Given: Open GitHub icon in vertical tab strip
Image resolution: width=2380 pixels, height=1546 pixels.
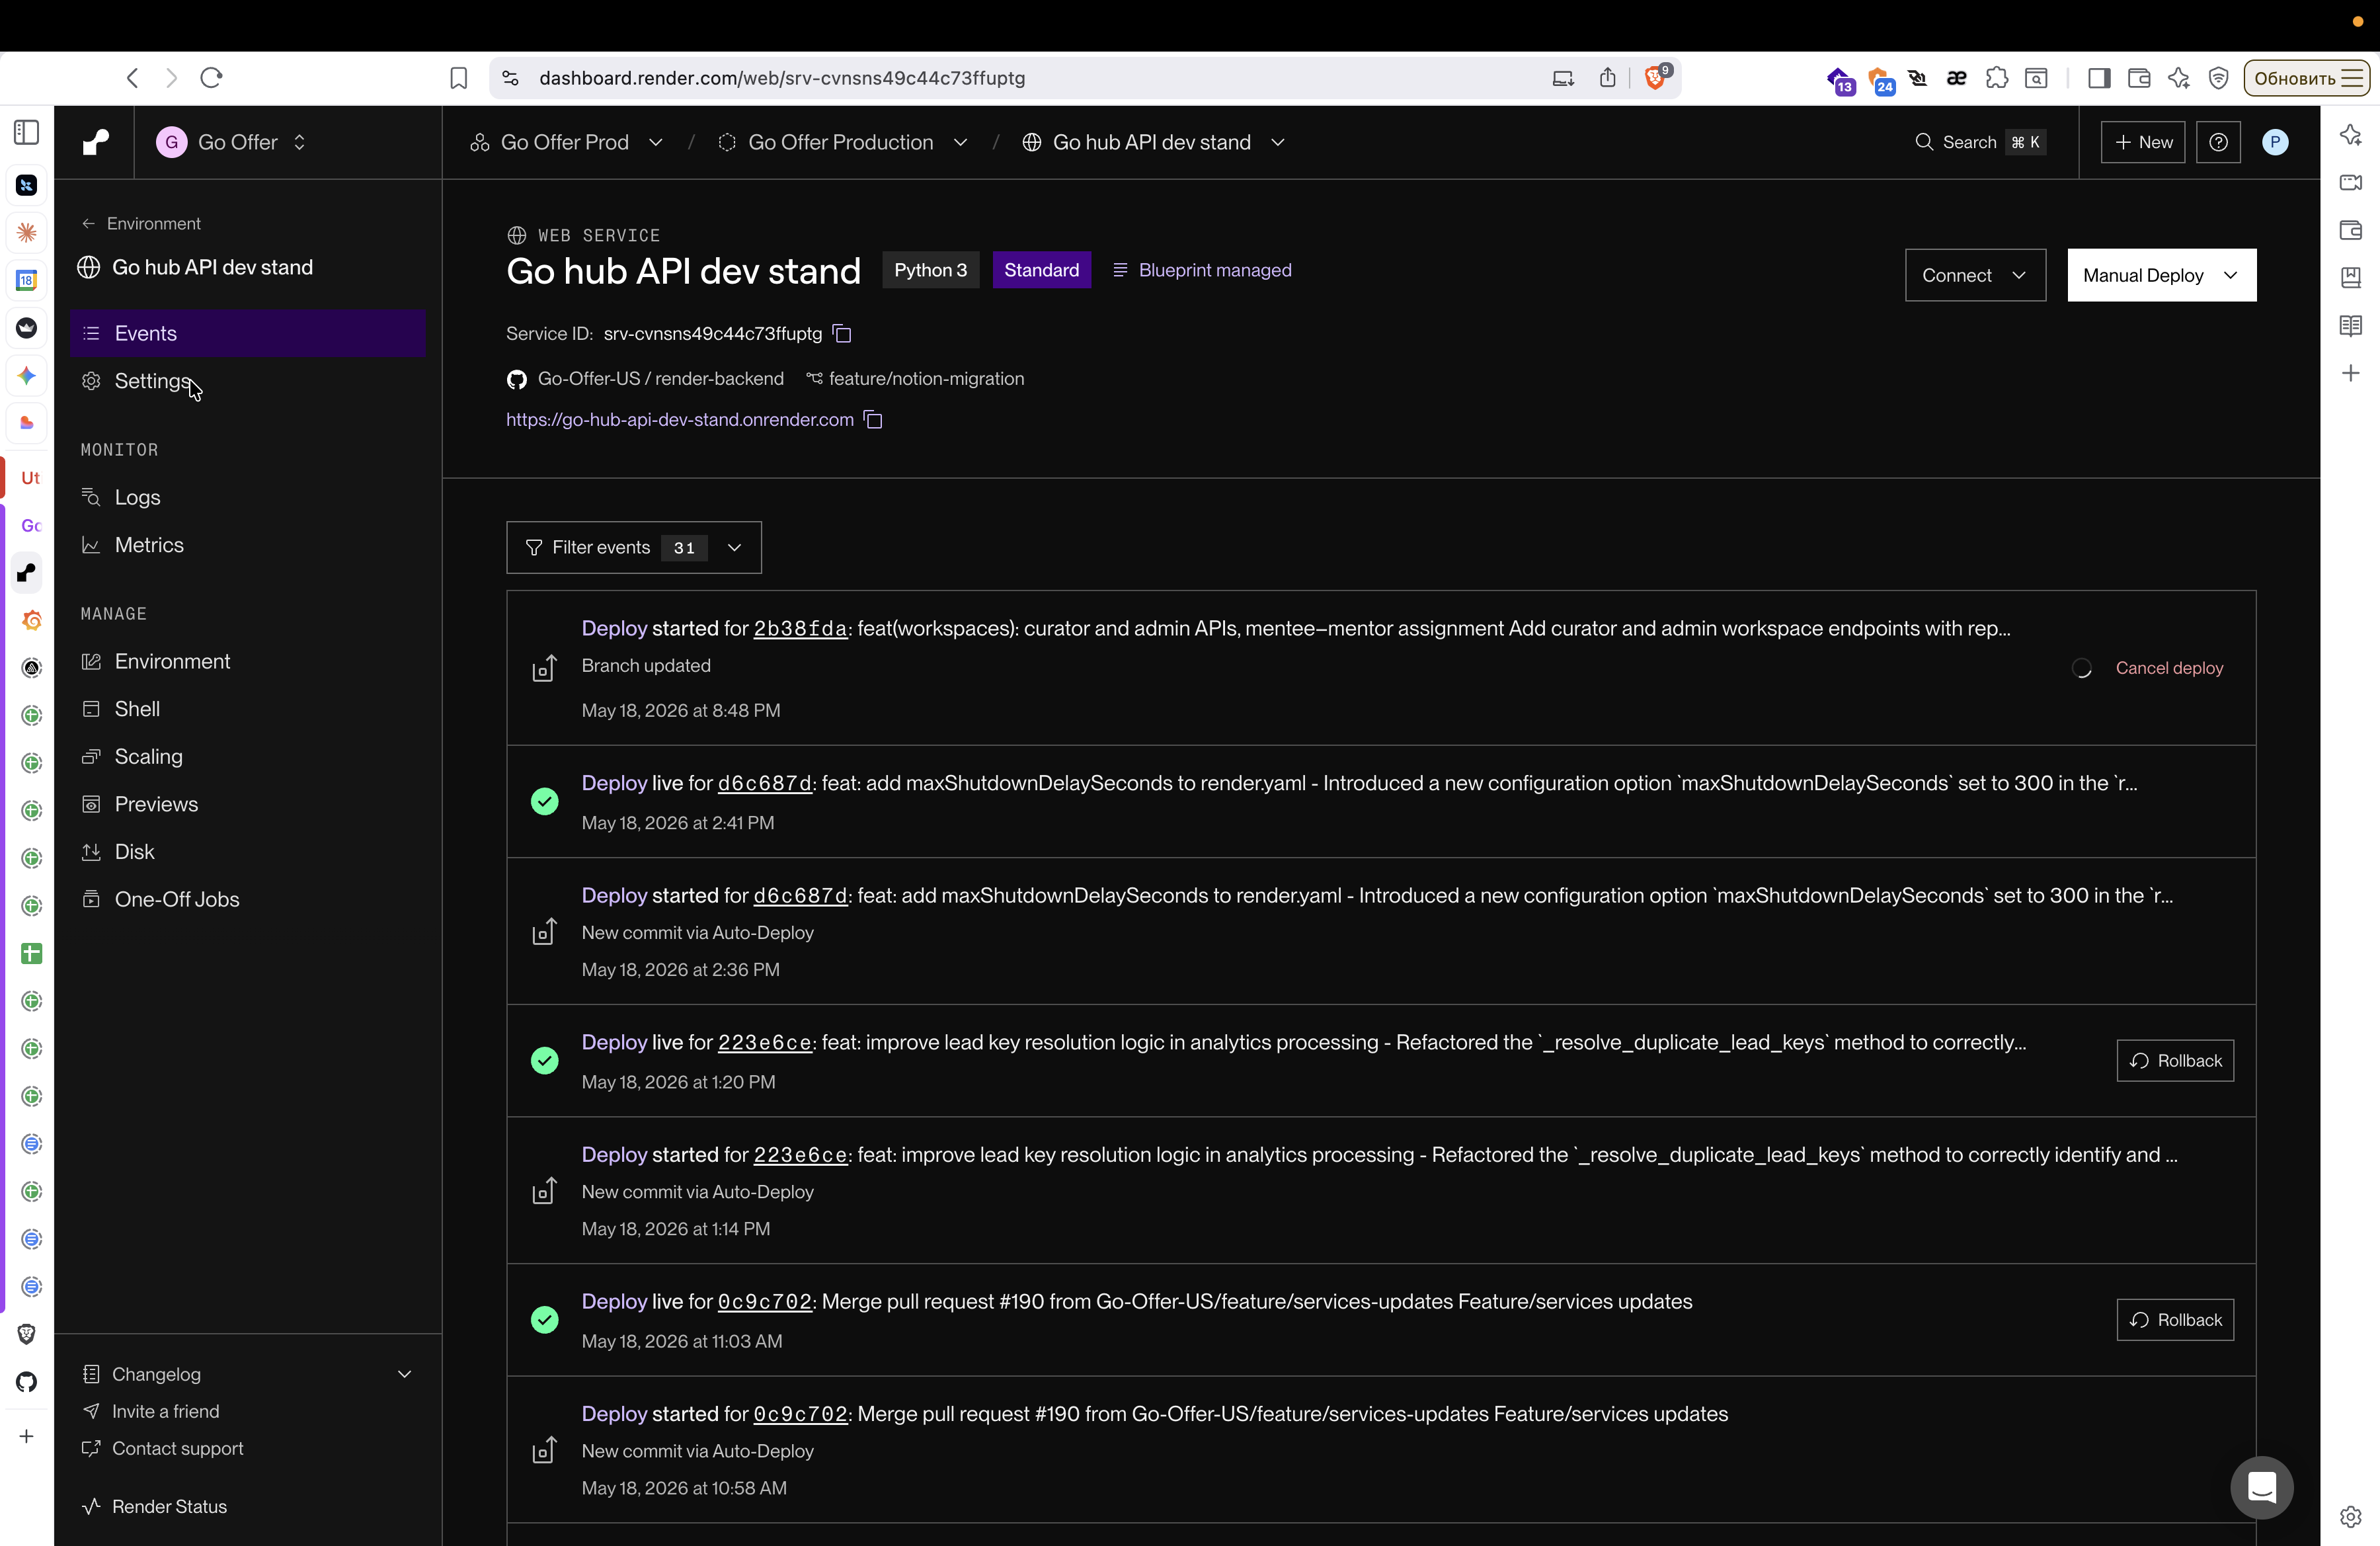Looking at the screenshot, I should point(27,1382).
